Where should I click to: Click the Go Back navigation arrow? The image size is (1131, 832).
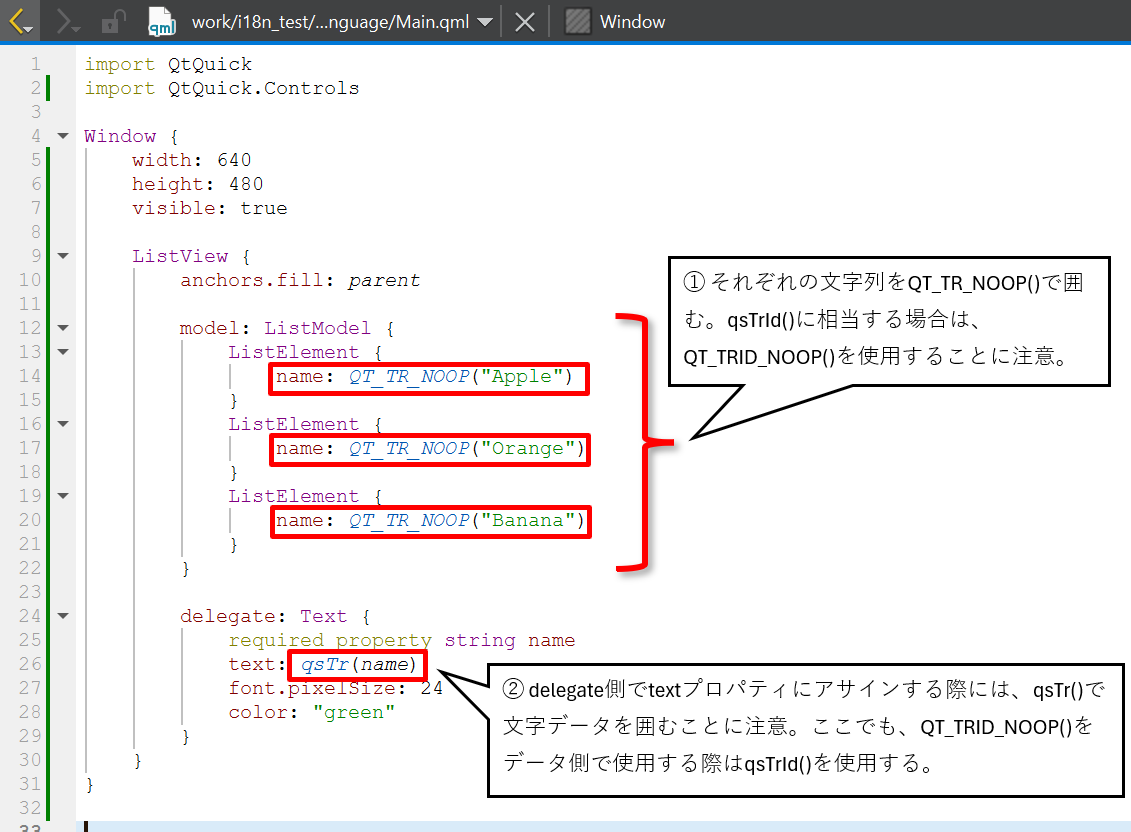21,21
